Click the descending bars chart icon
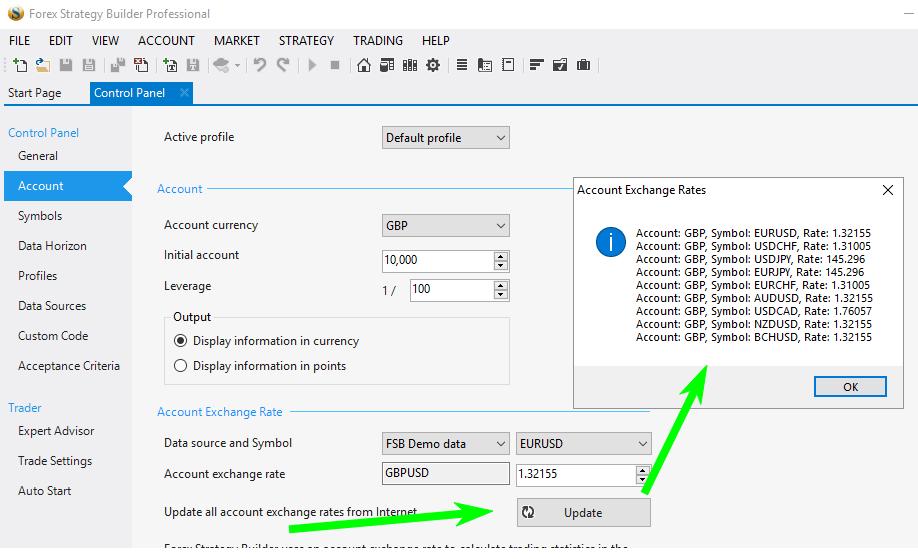The image size is (918, 559). [537, 65]
